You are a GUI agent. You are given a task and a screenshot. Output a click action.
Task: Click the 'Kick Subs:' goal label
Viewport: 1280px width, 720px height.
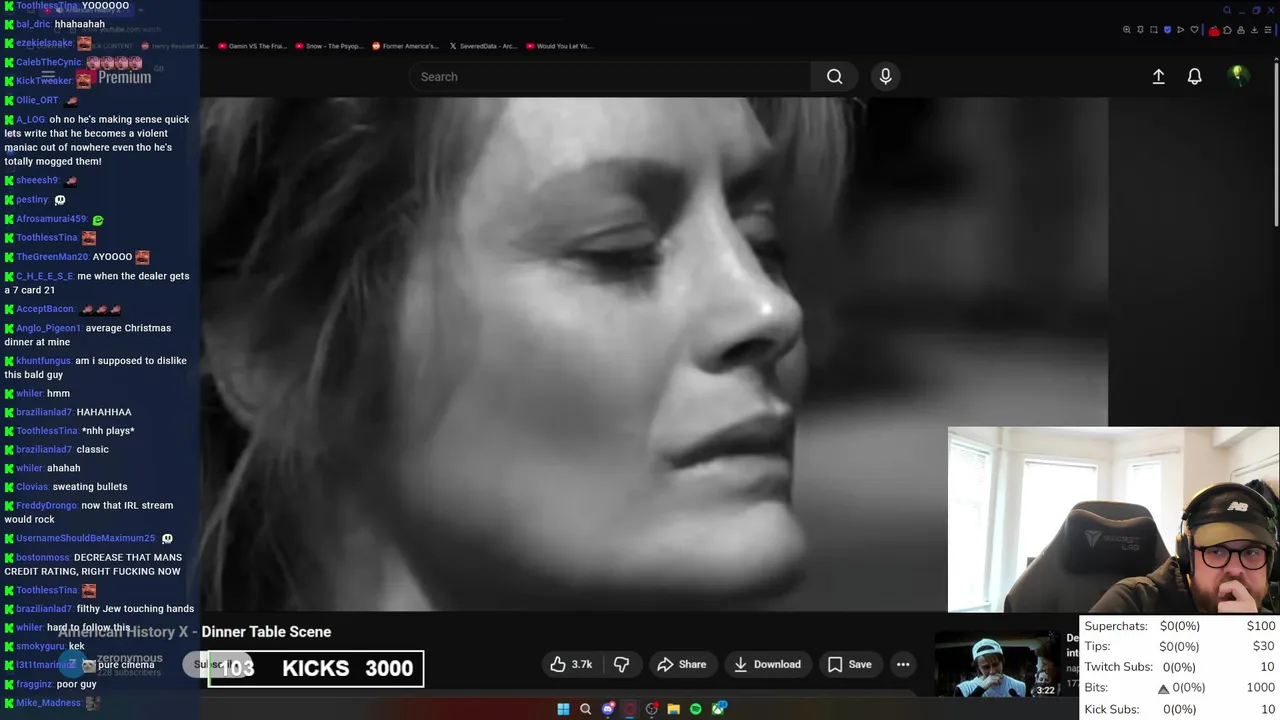click(x=1112, y=709)
